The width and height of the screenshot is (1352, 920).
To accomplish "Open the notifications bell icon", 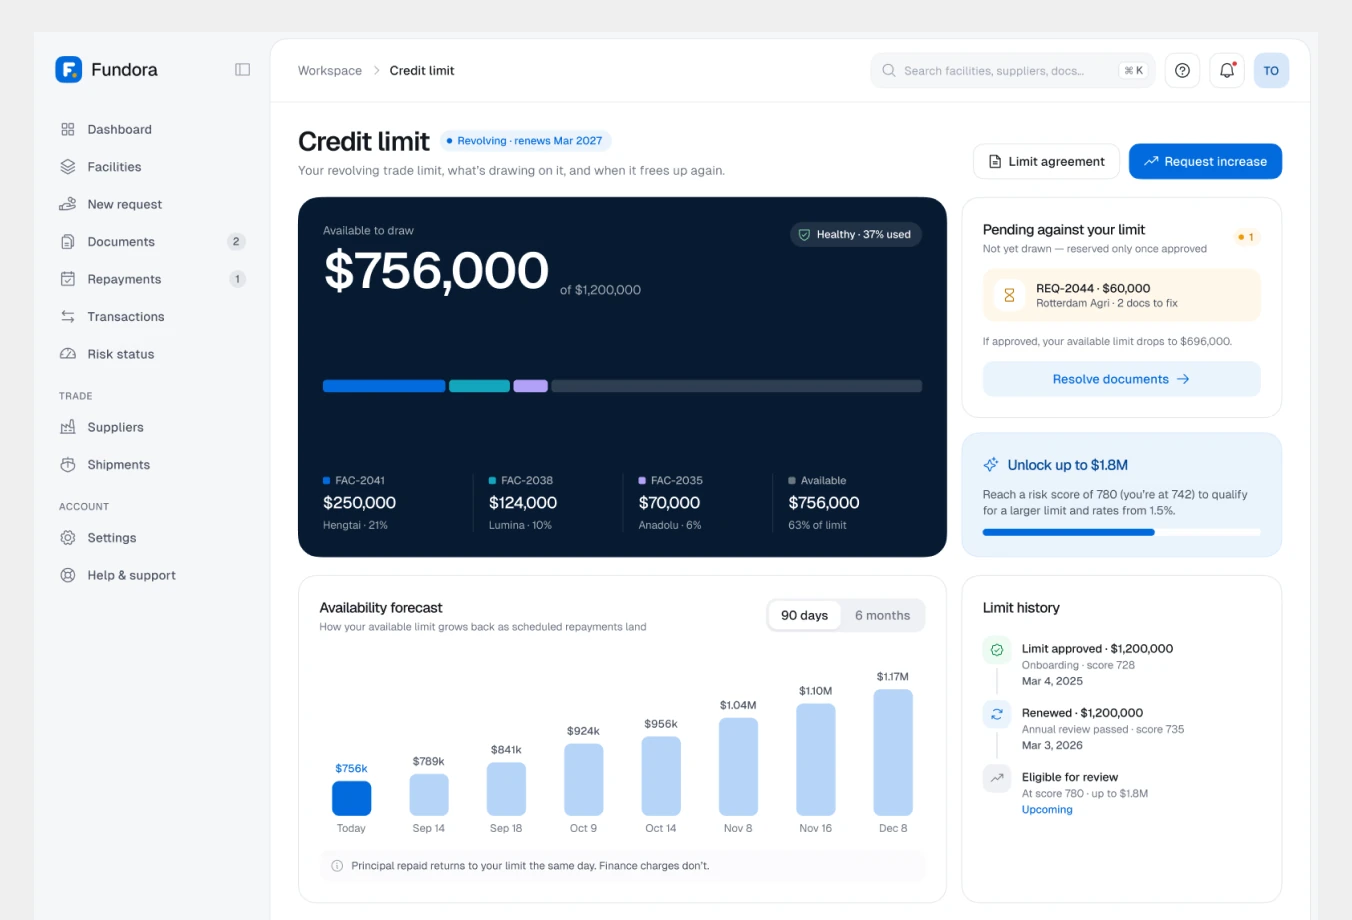I will (x=1227, y=71).
